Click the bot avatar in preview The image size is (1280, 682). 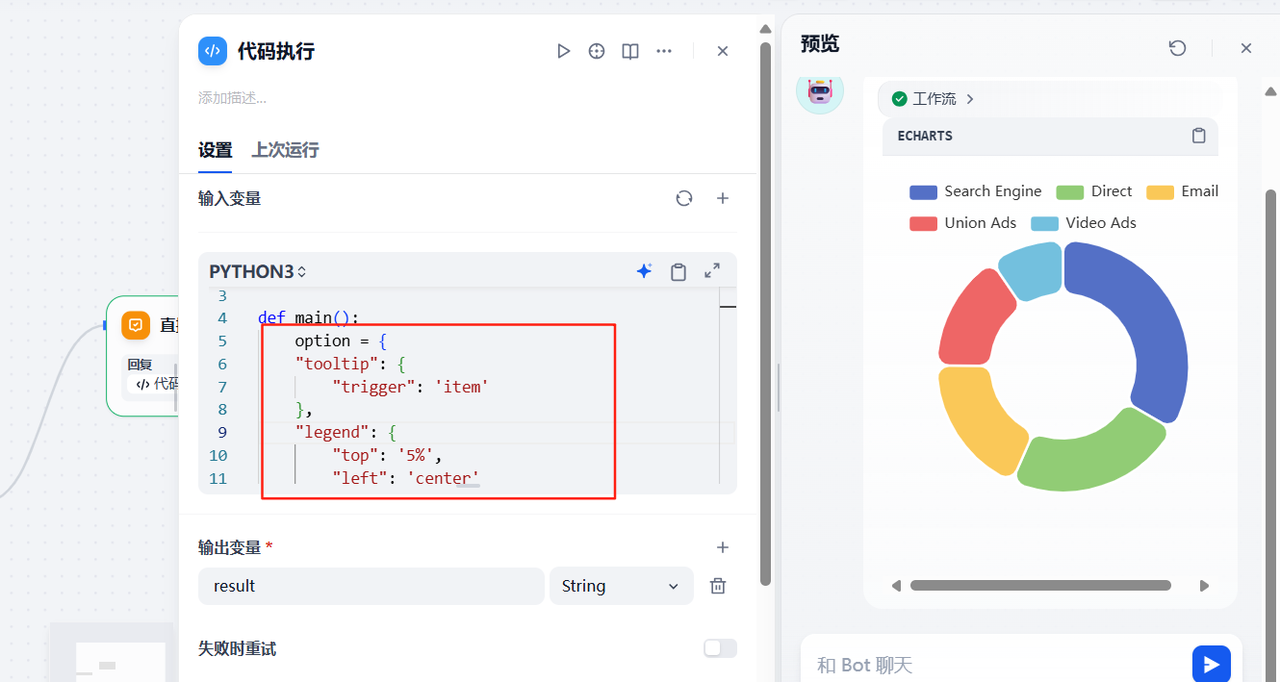click(x=820, y=91)
